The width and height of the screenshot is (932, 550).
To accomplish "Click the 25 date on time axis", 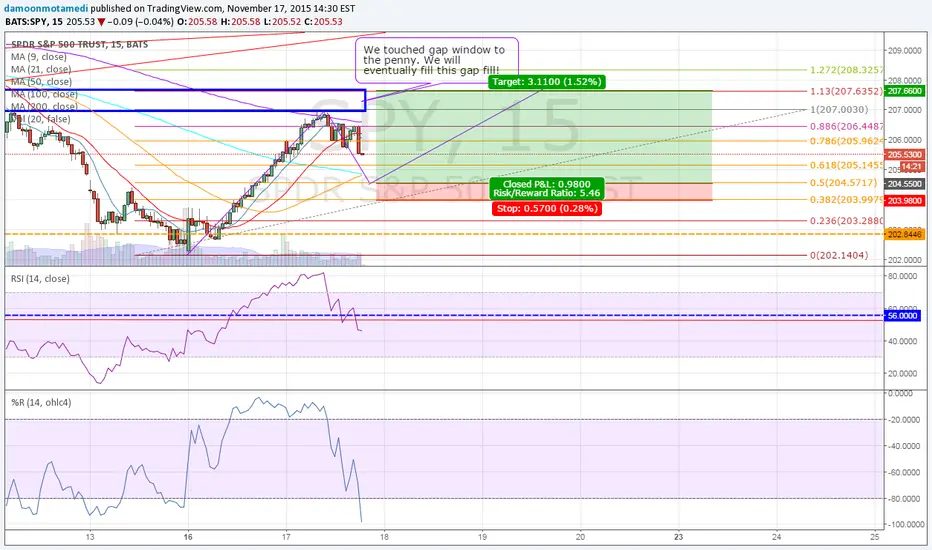I will pos(874,537).
